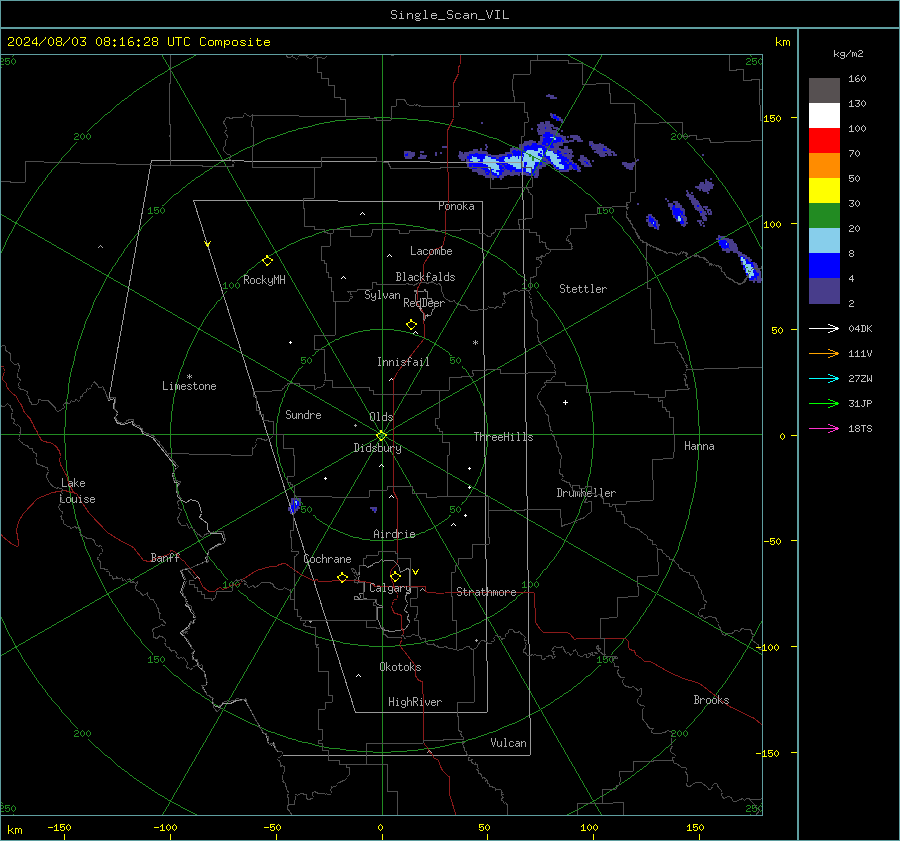Image resolution: width=900 pixels, height=841 pixels.
Task: Click the Sundre town label
Action: (303, 414)
